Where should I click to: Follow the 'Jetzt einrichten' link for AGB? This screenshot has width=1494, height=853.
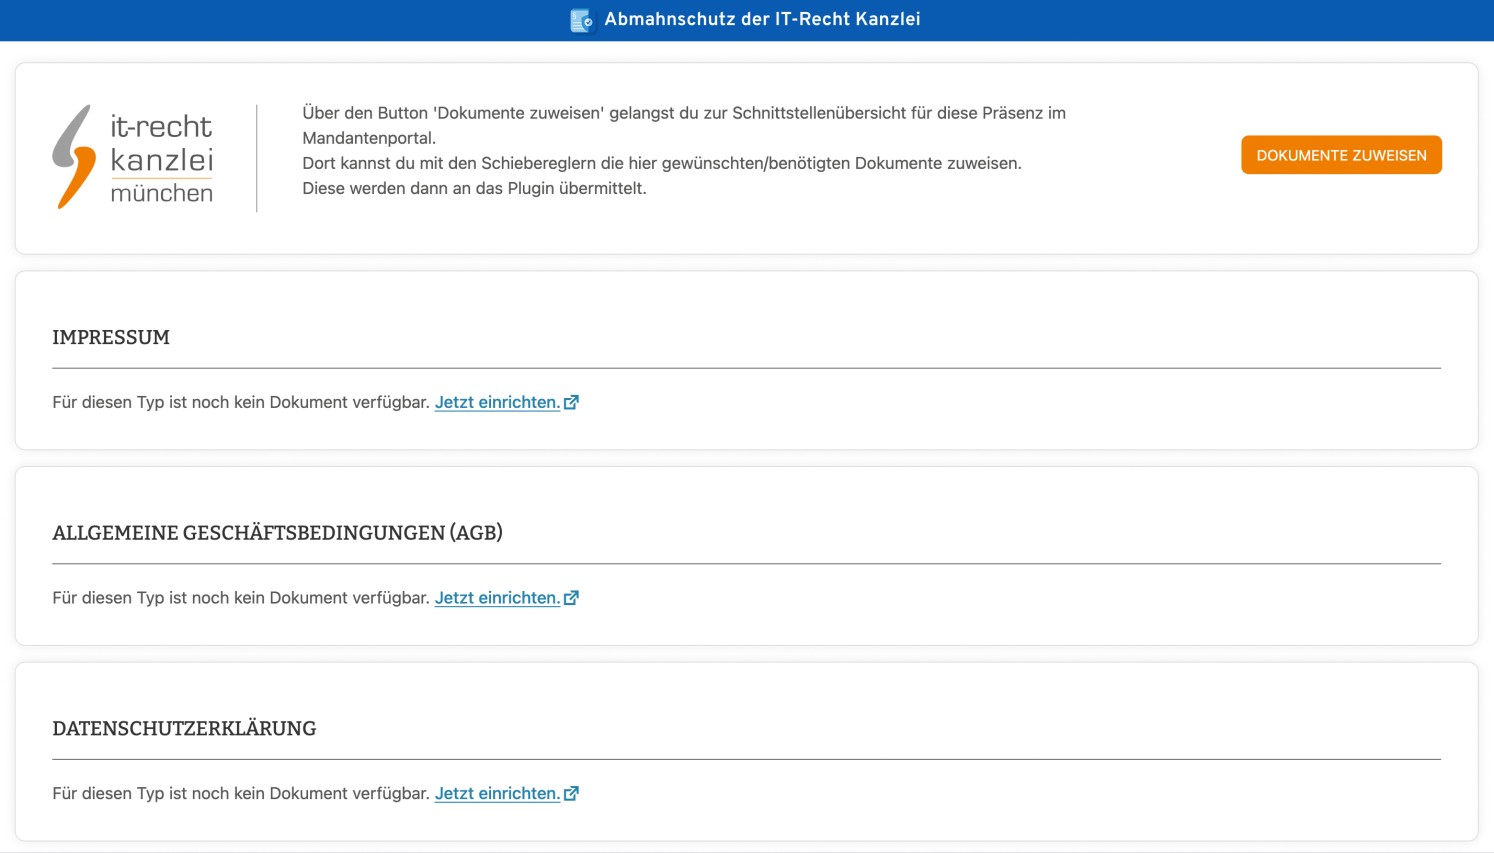point(497,598)
